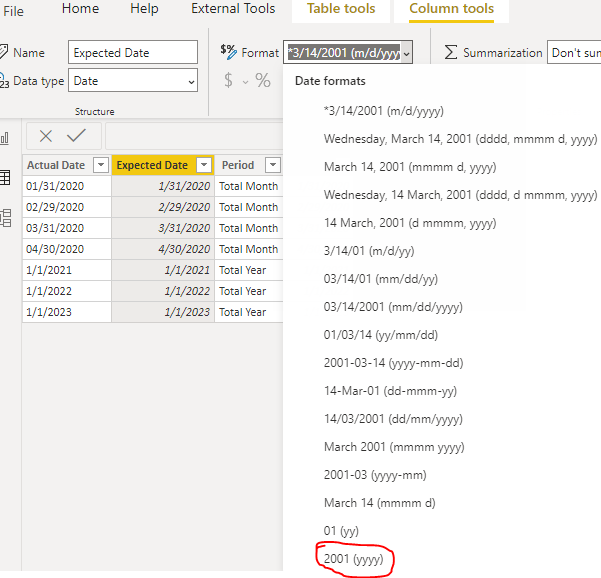Choose 14 March, 2001 (d mmmm, yyyy)
Viewport: 601px width, 578px height.
pos(410,223)
